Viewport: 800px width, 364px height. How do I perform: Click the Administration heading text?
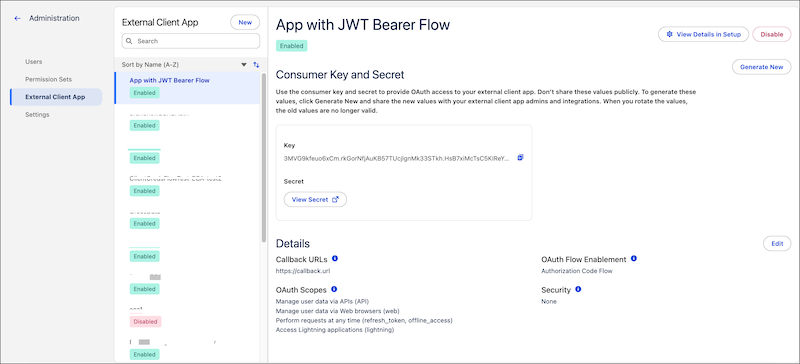[x=54, y=18]
